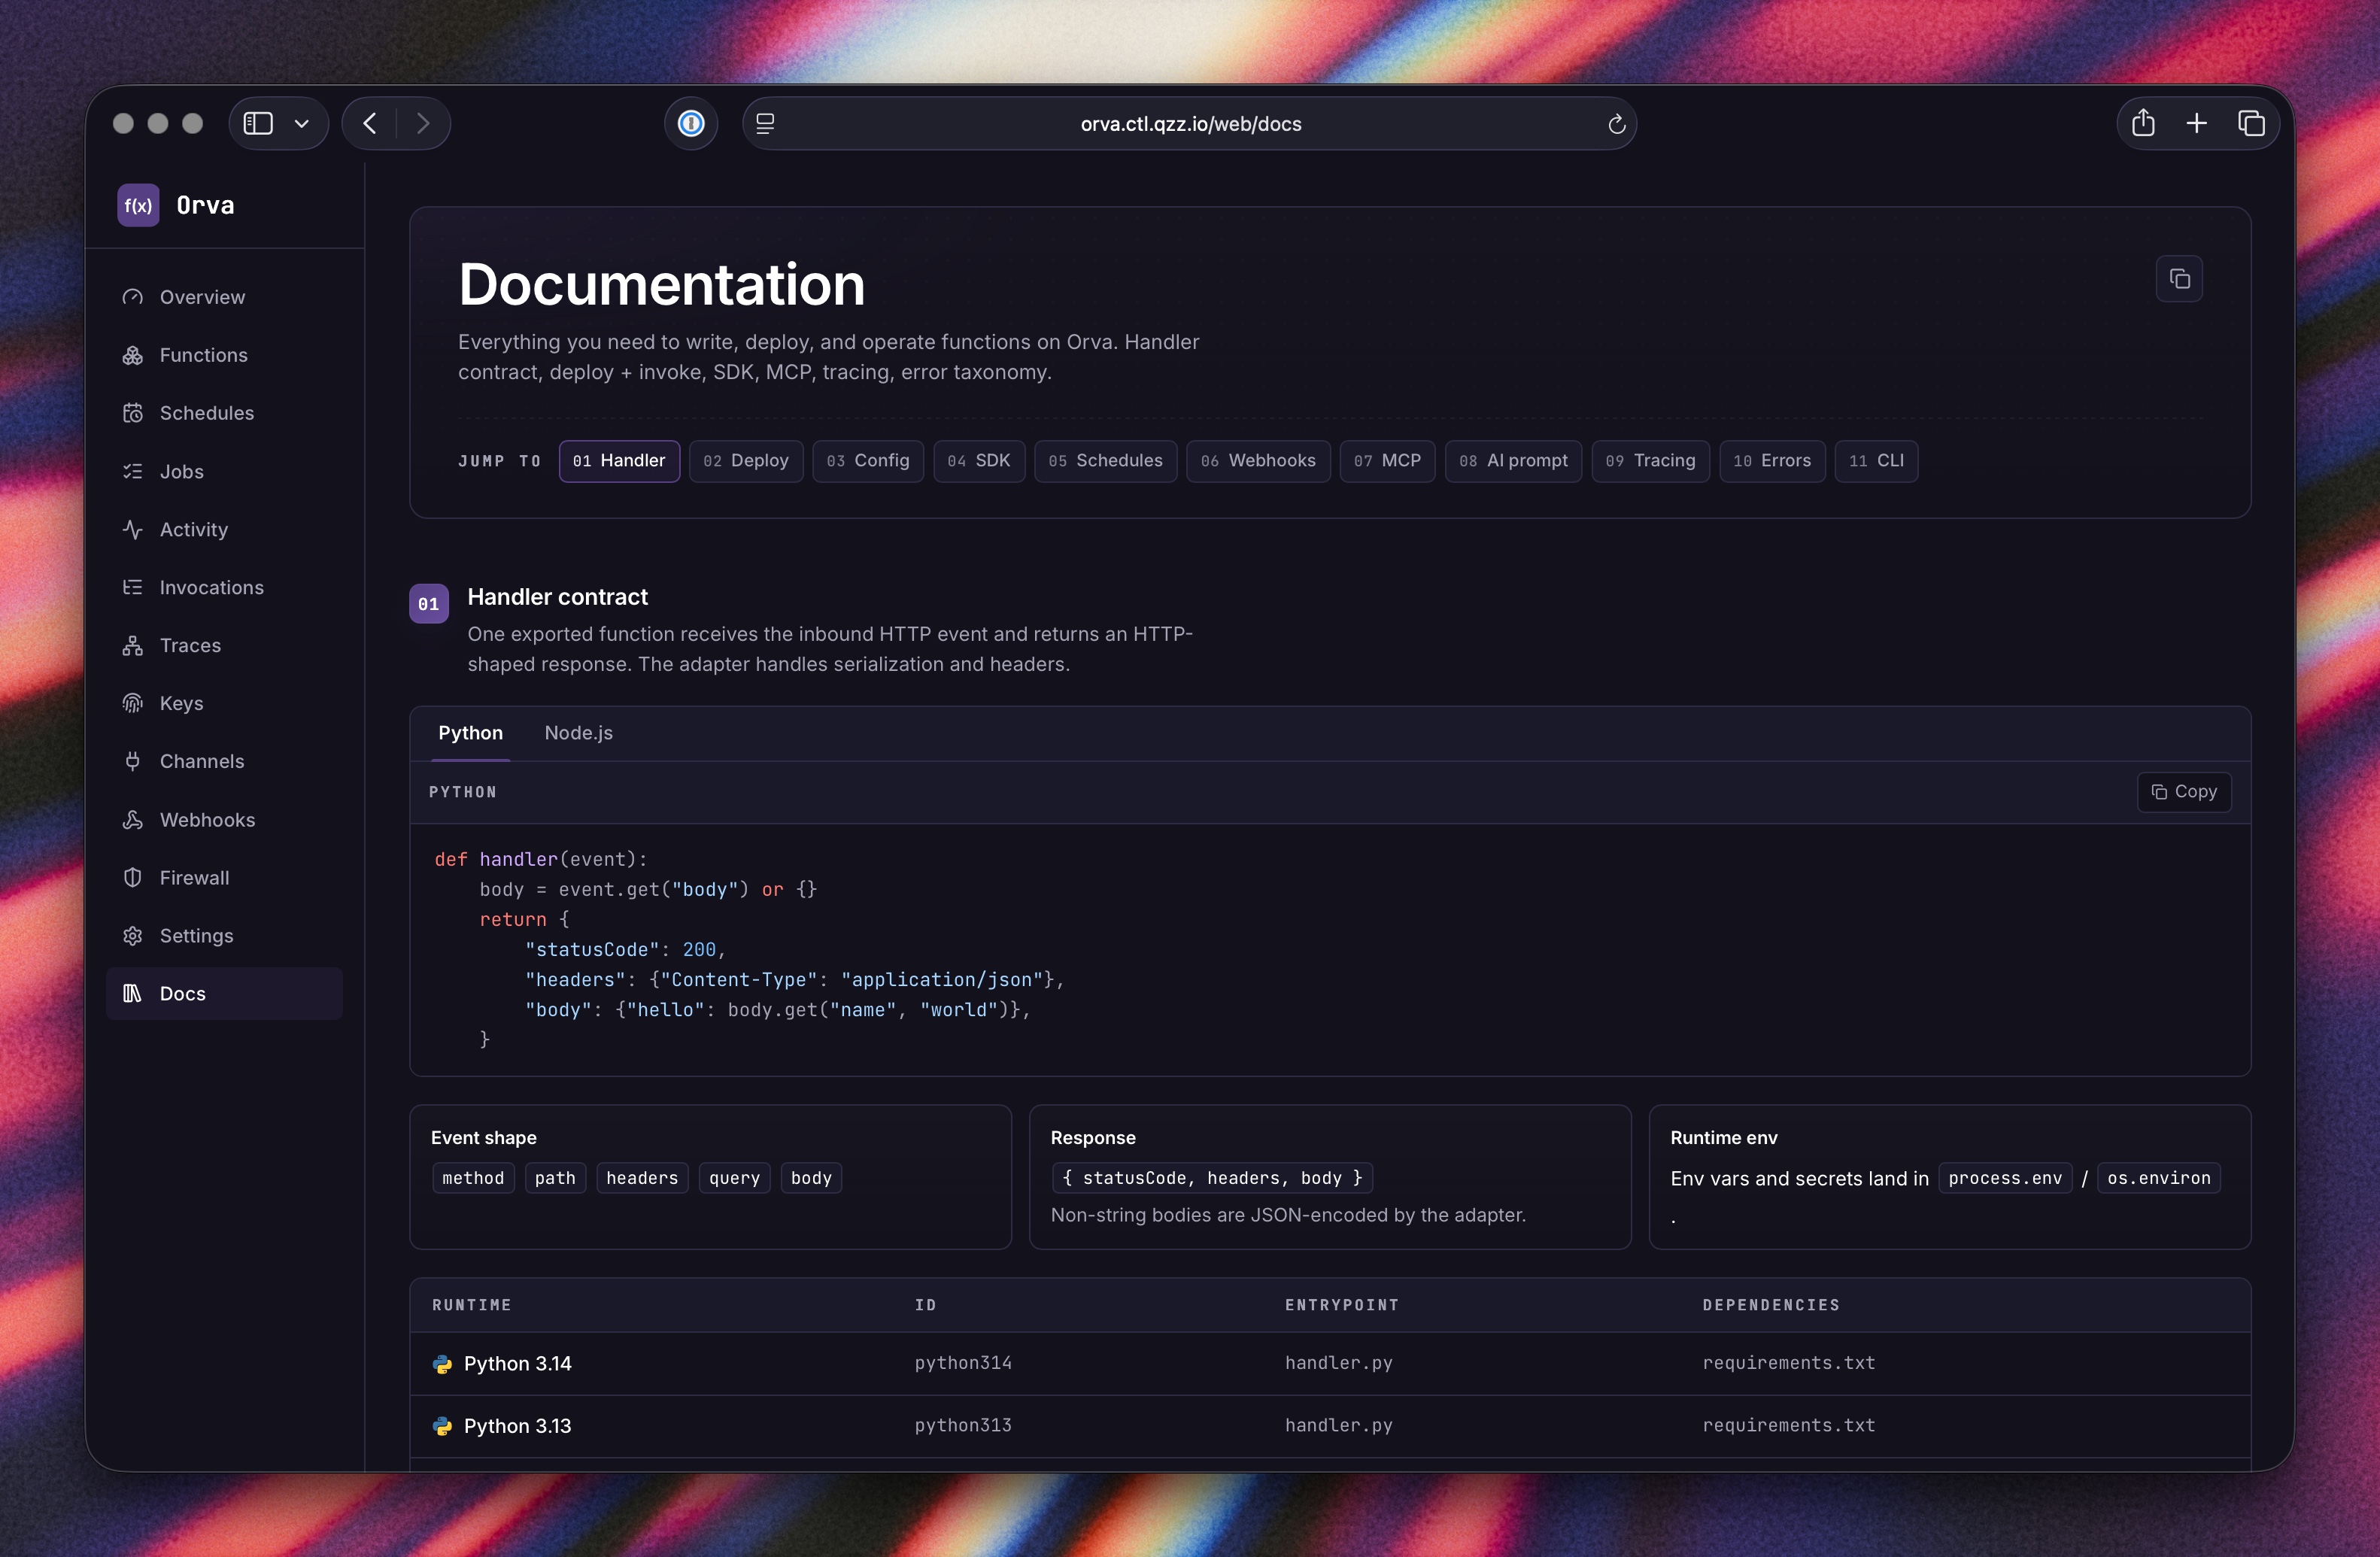Viewport: 2380px width, 1557px height.
Task: Click the "process.env" code chip
Action: 2005,1178
